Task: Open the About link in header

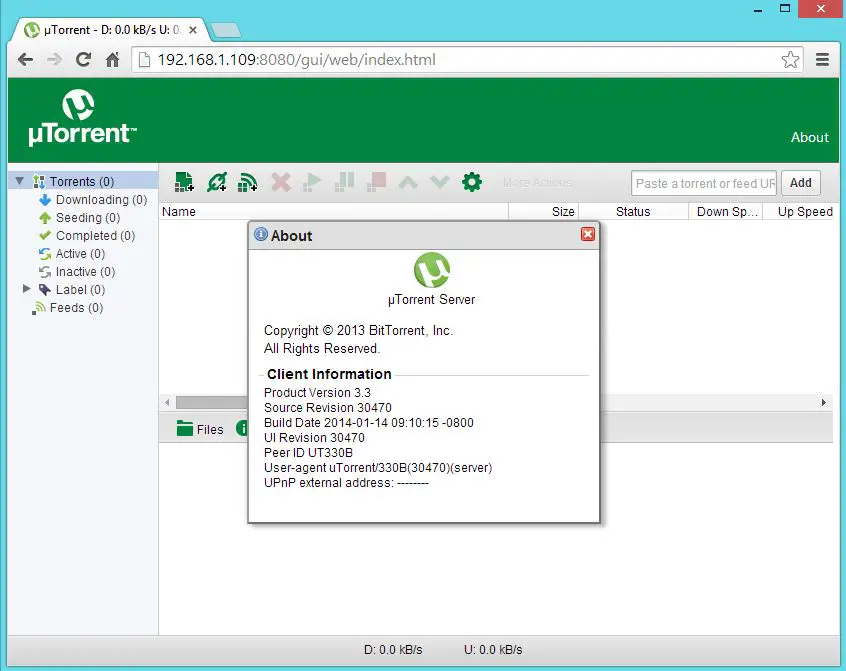Action: (809, 138)
